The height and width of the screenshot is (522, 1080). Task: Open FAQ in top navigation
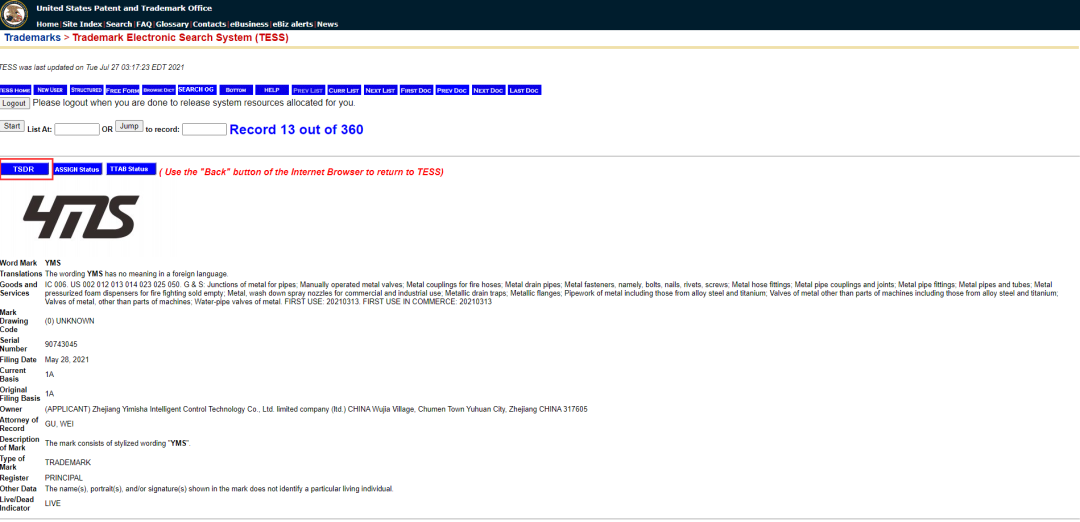[143, 24]
